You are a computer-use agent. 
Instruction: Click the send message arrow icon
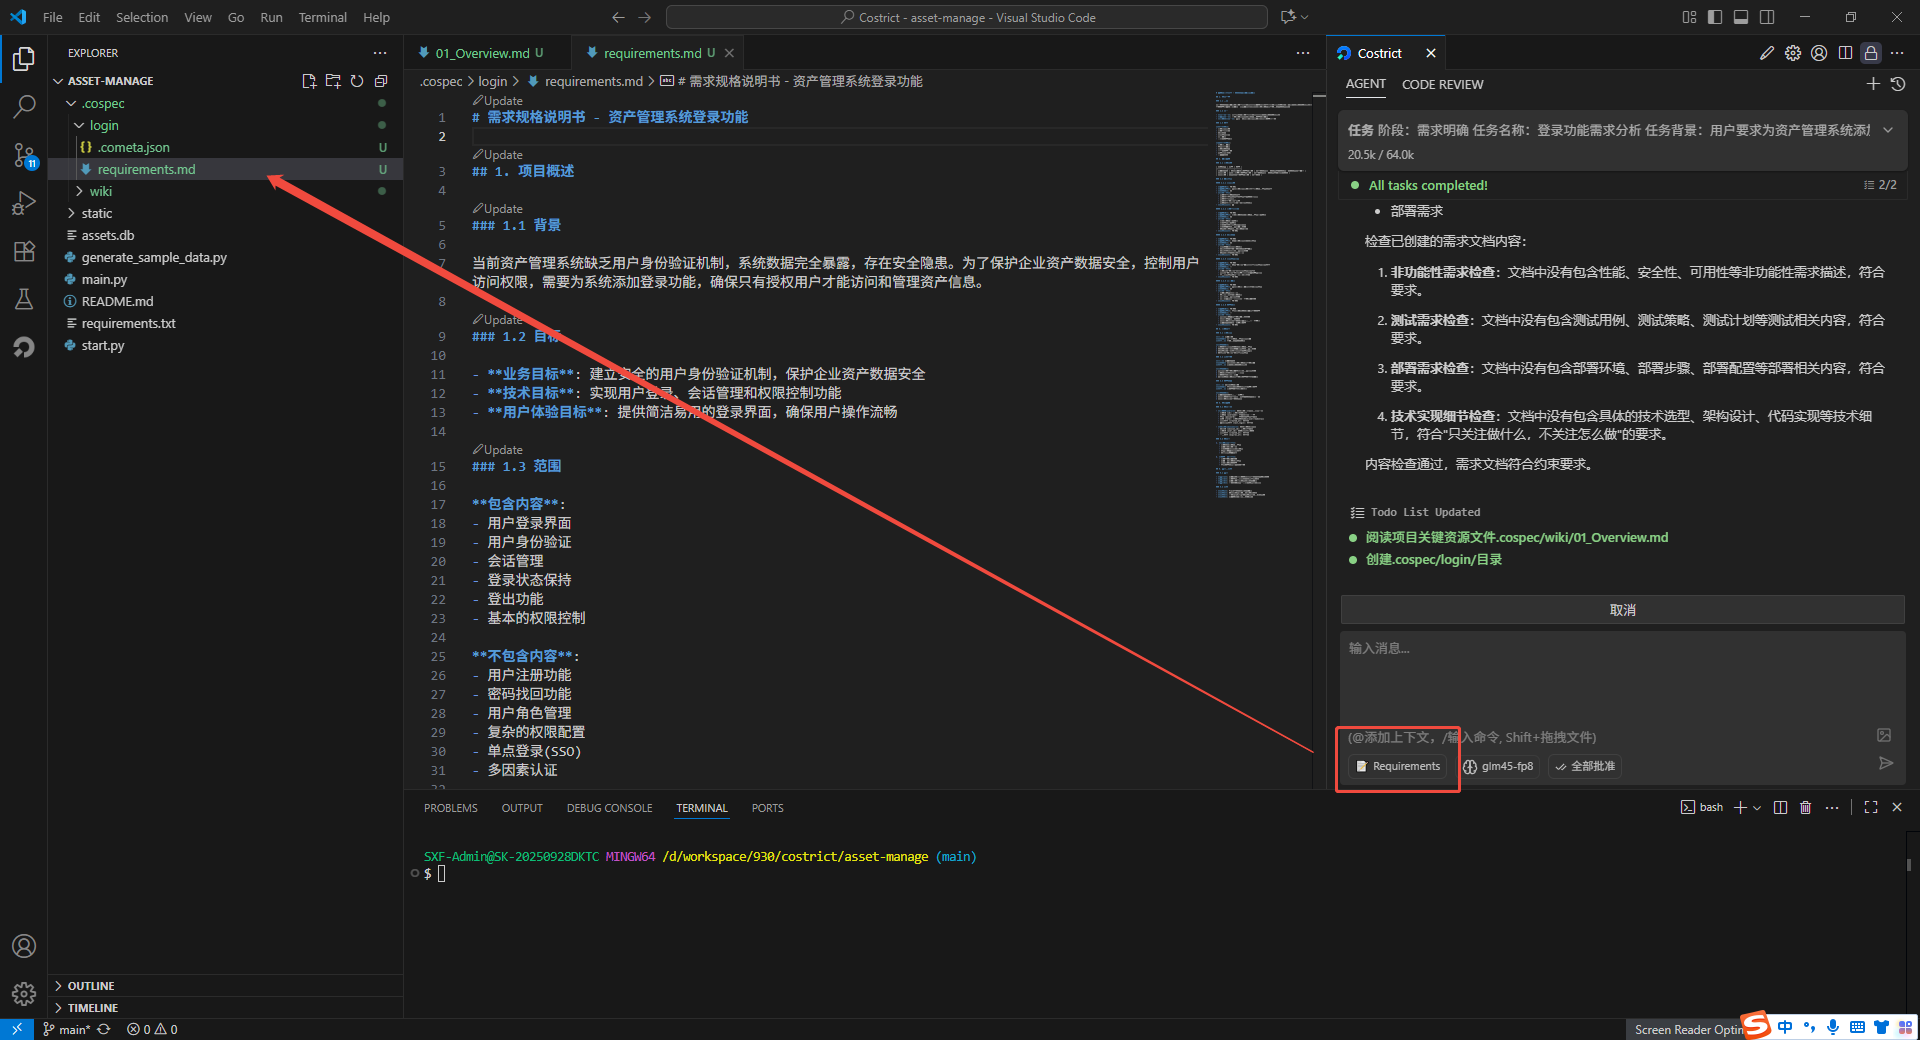click(x=1885, y=764)
